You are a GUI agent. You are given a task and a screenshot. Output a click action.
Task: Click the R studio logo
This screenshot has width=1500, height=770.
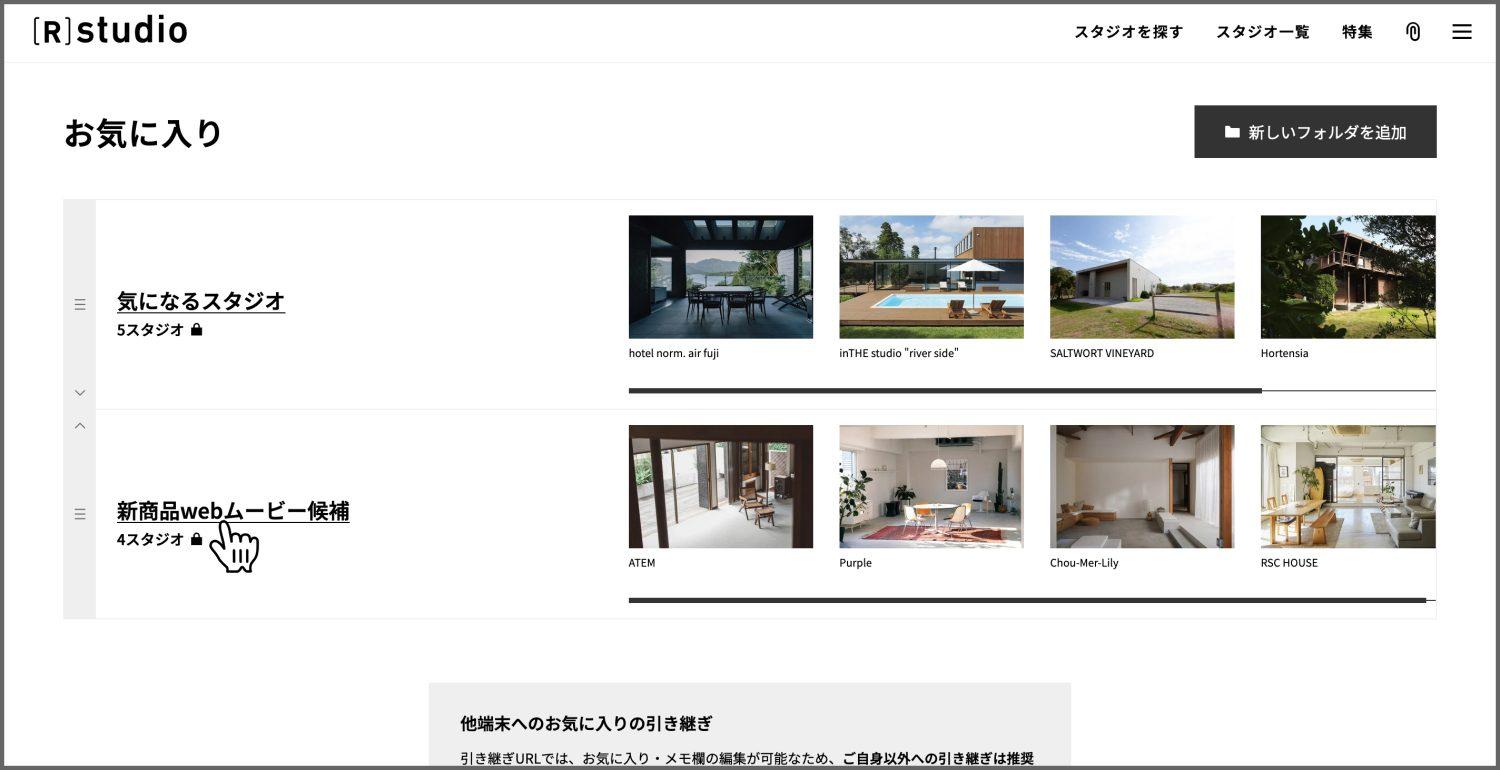coord(110,31)
